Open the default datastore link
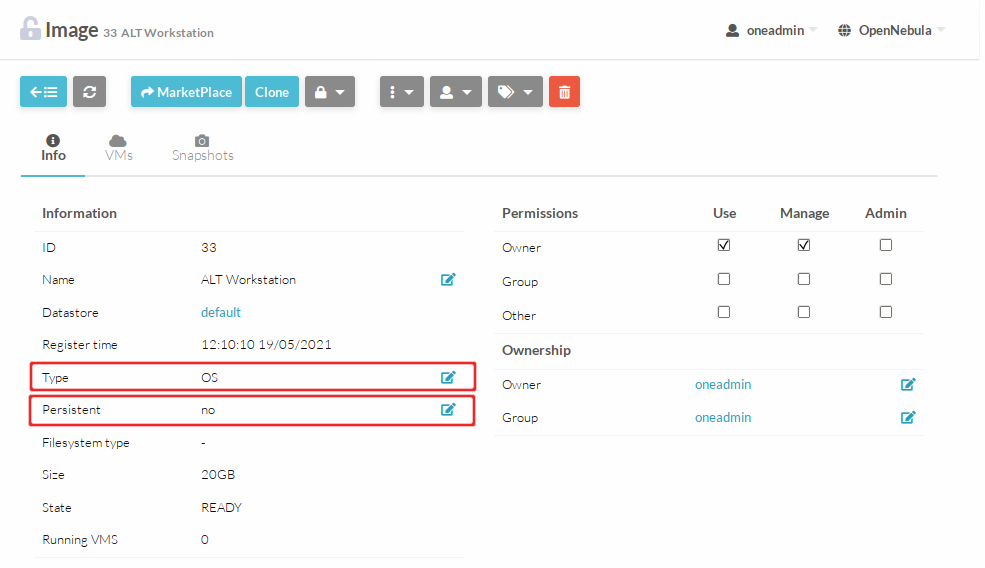The height and width of the screenshot is (568, 985). pos(220,312)
